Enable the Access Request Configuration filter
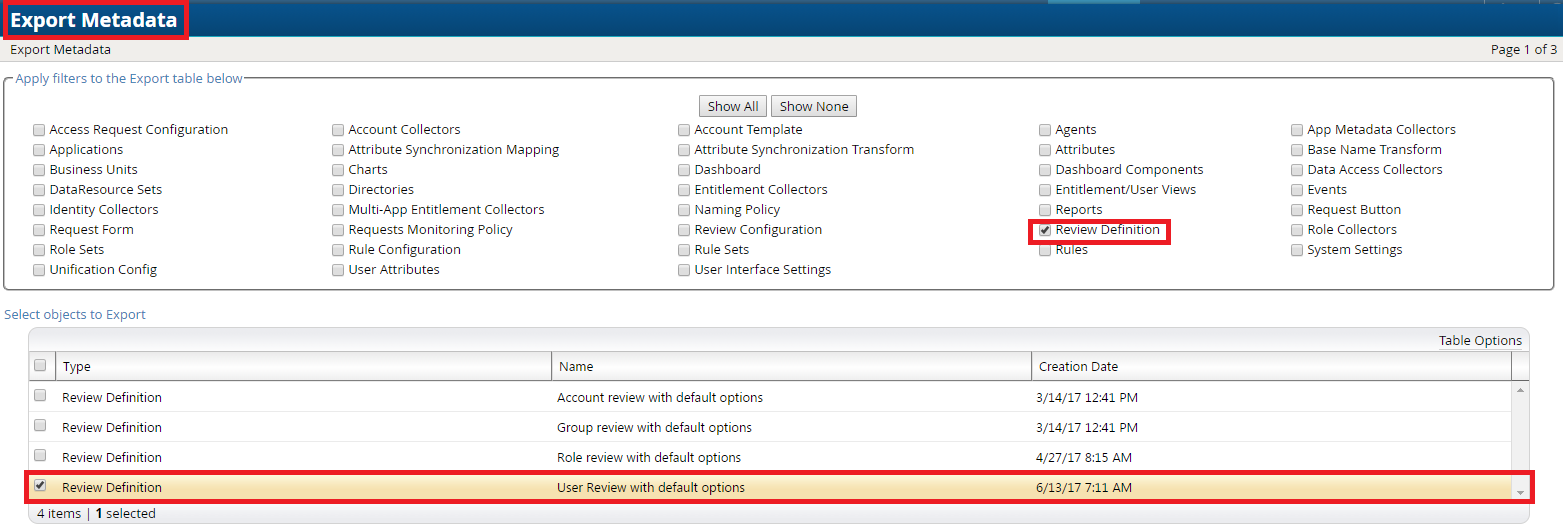Screen dimensions: 1563x528 click(x=39, y=130)
